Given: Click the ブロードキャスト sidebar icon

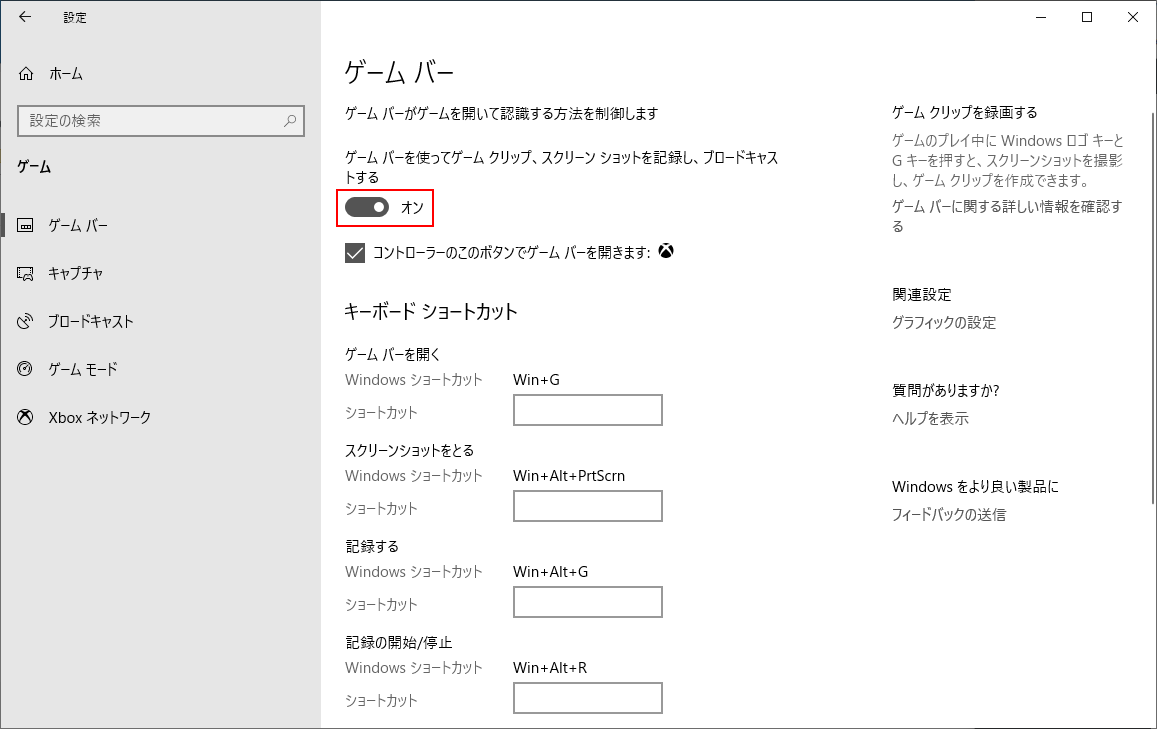Looking at the screenshot, I should pyautogui.click(x=25, y=322).
